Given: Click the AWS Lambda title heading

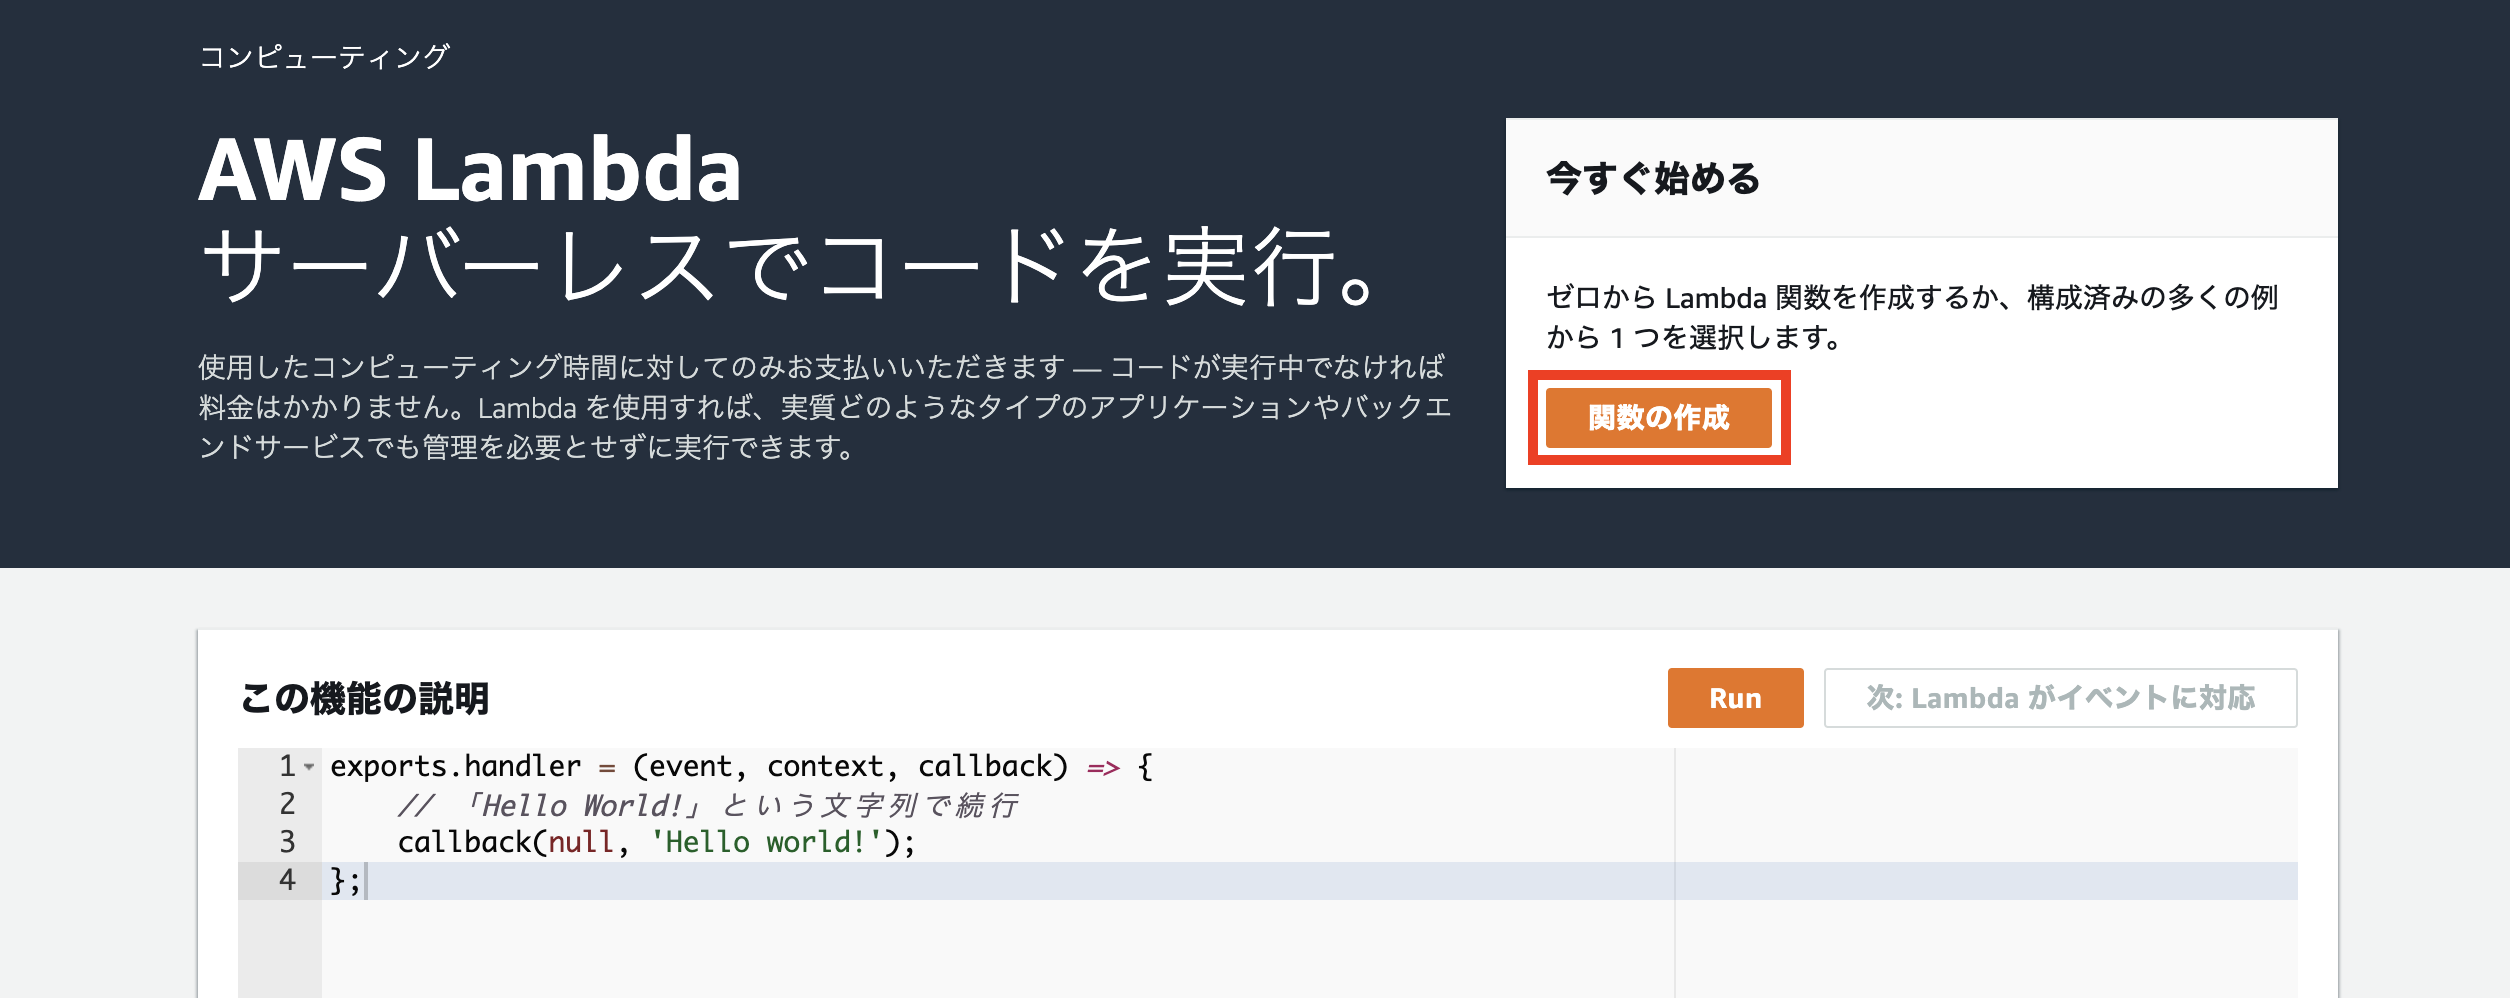Looking at the screenshot, I should point(470,170).
